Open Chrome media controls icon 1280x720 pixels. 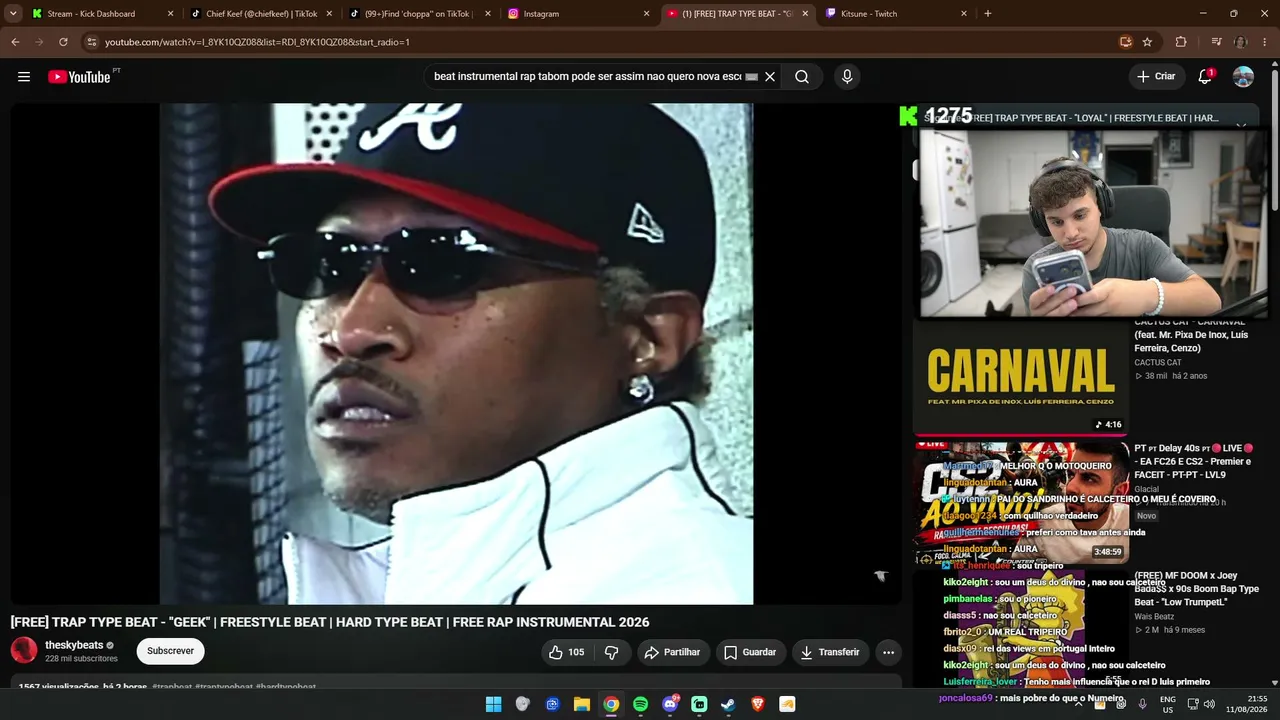point(1216,42)
